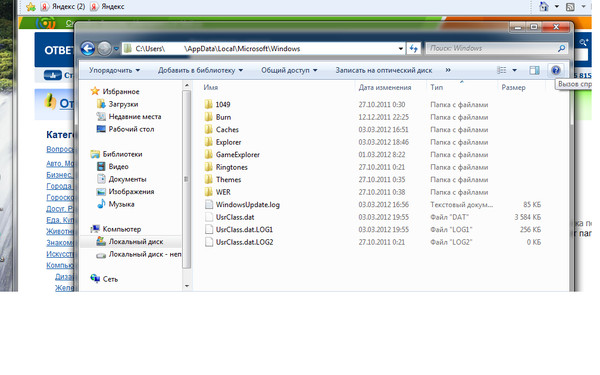Screen dimensions: 600x375
Task: Open the recent locations dropdown beside navigation arrows
Action: coord(116,49)
